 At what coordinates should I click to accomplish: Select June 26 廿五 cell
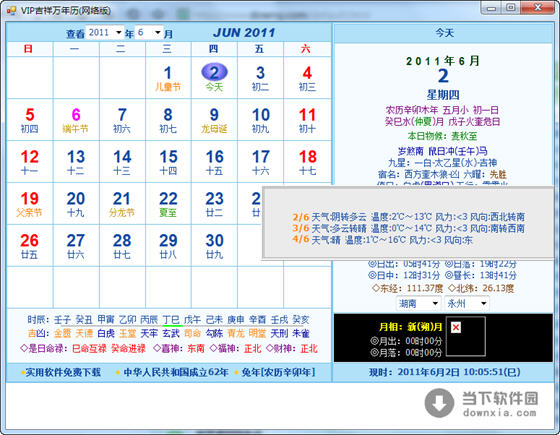click(30, 245)
